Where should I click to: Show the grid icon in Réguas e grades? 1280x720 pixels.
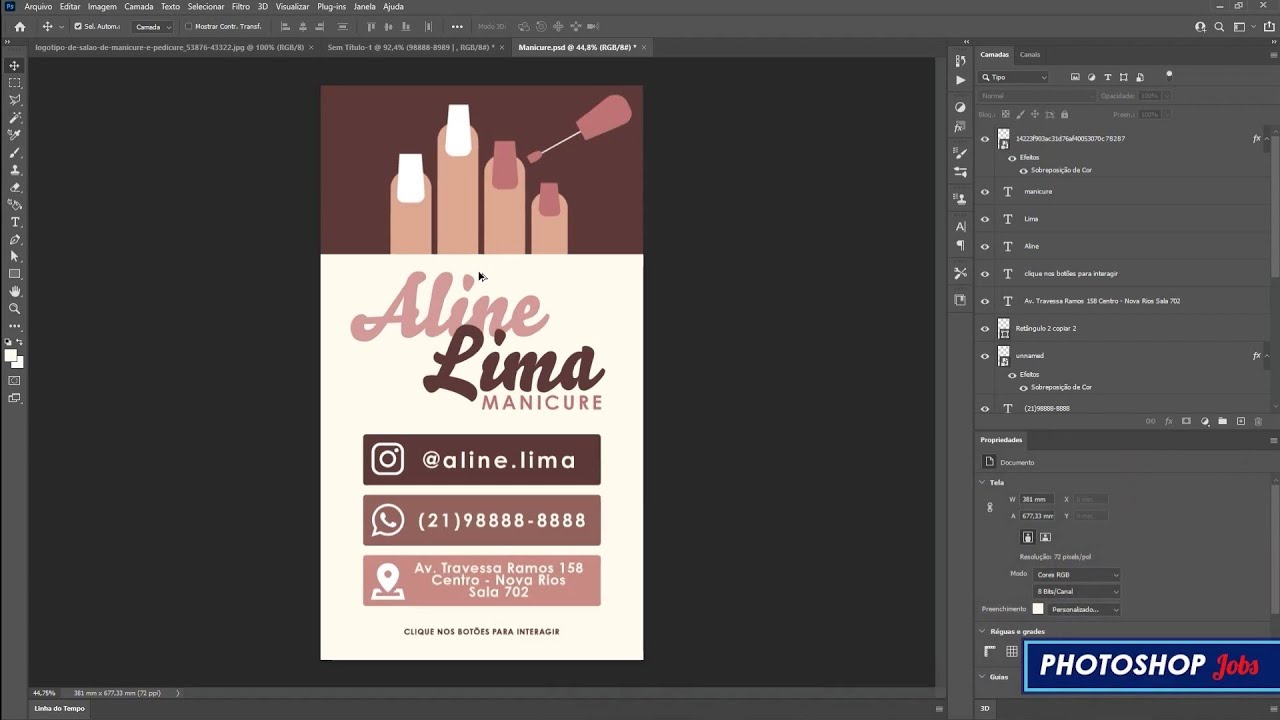point(1012,651)
